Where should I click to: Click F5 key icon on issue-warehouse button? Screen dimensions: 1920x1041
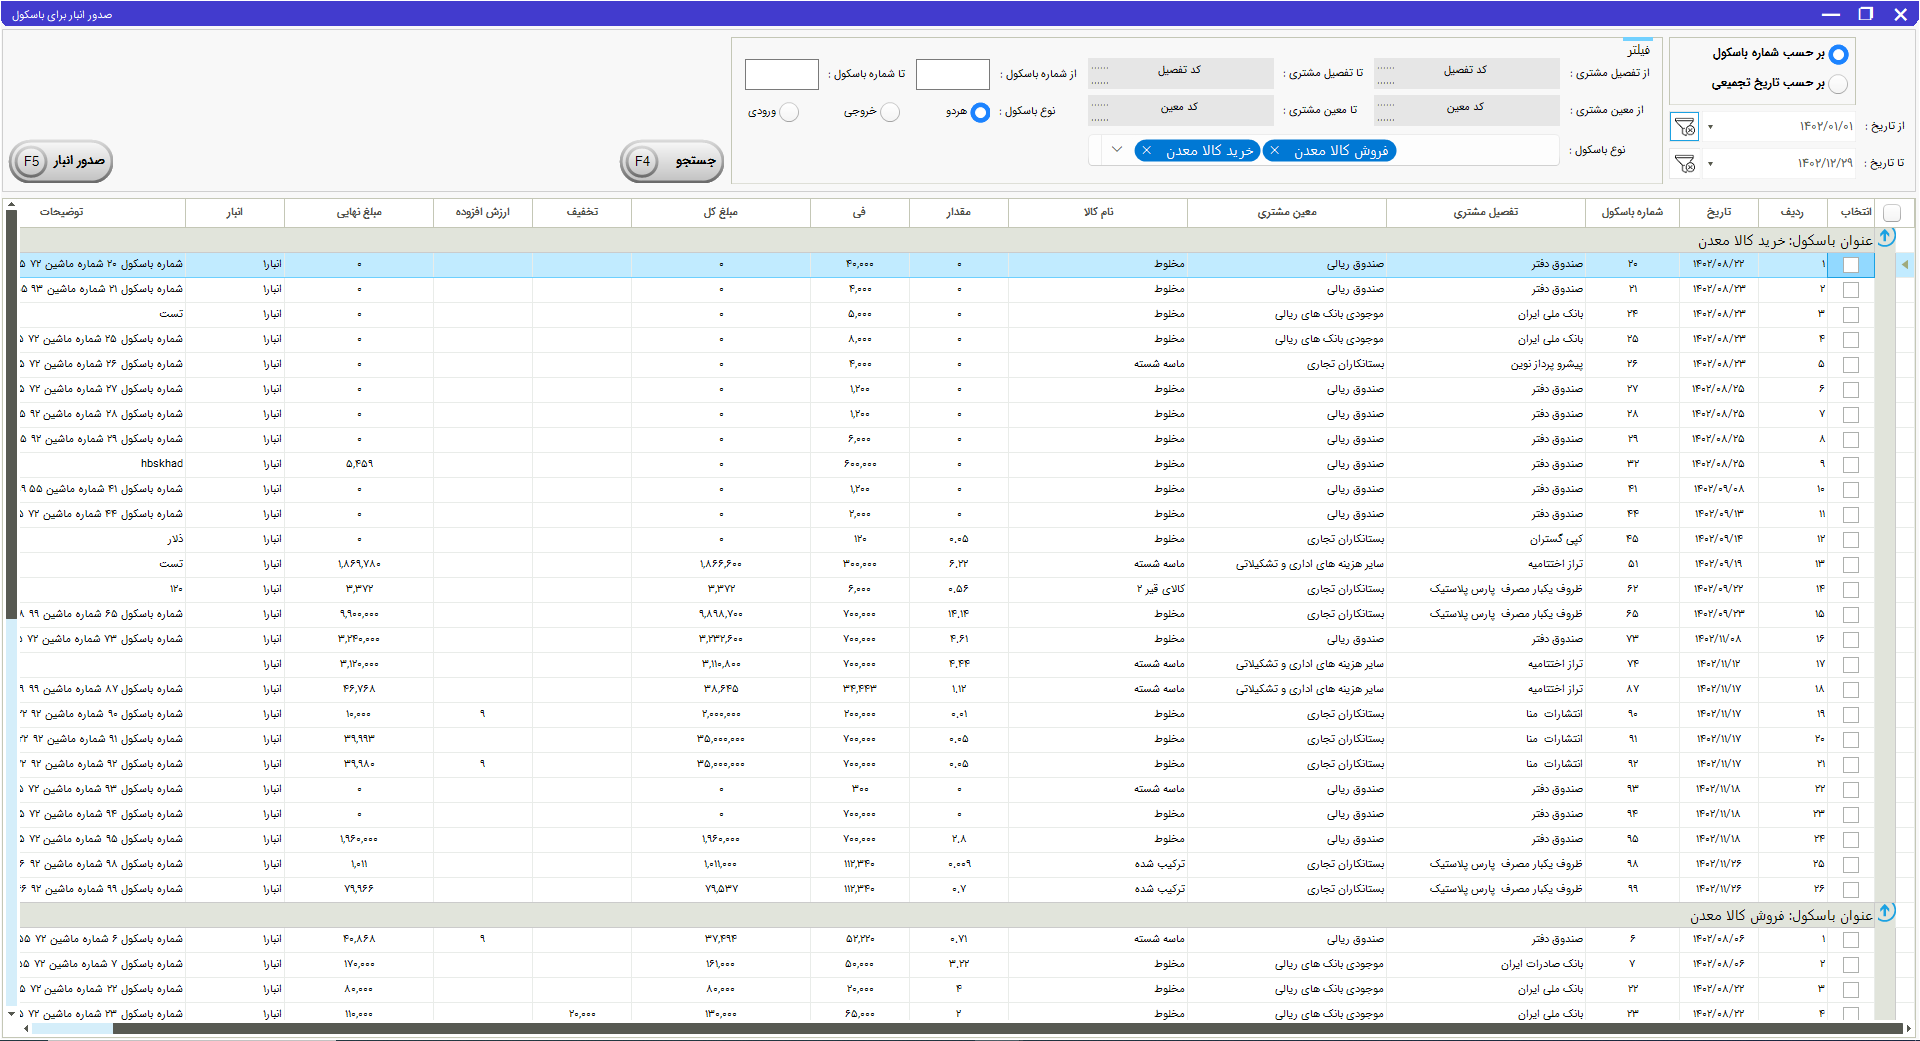[32, 161]
